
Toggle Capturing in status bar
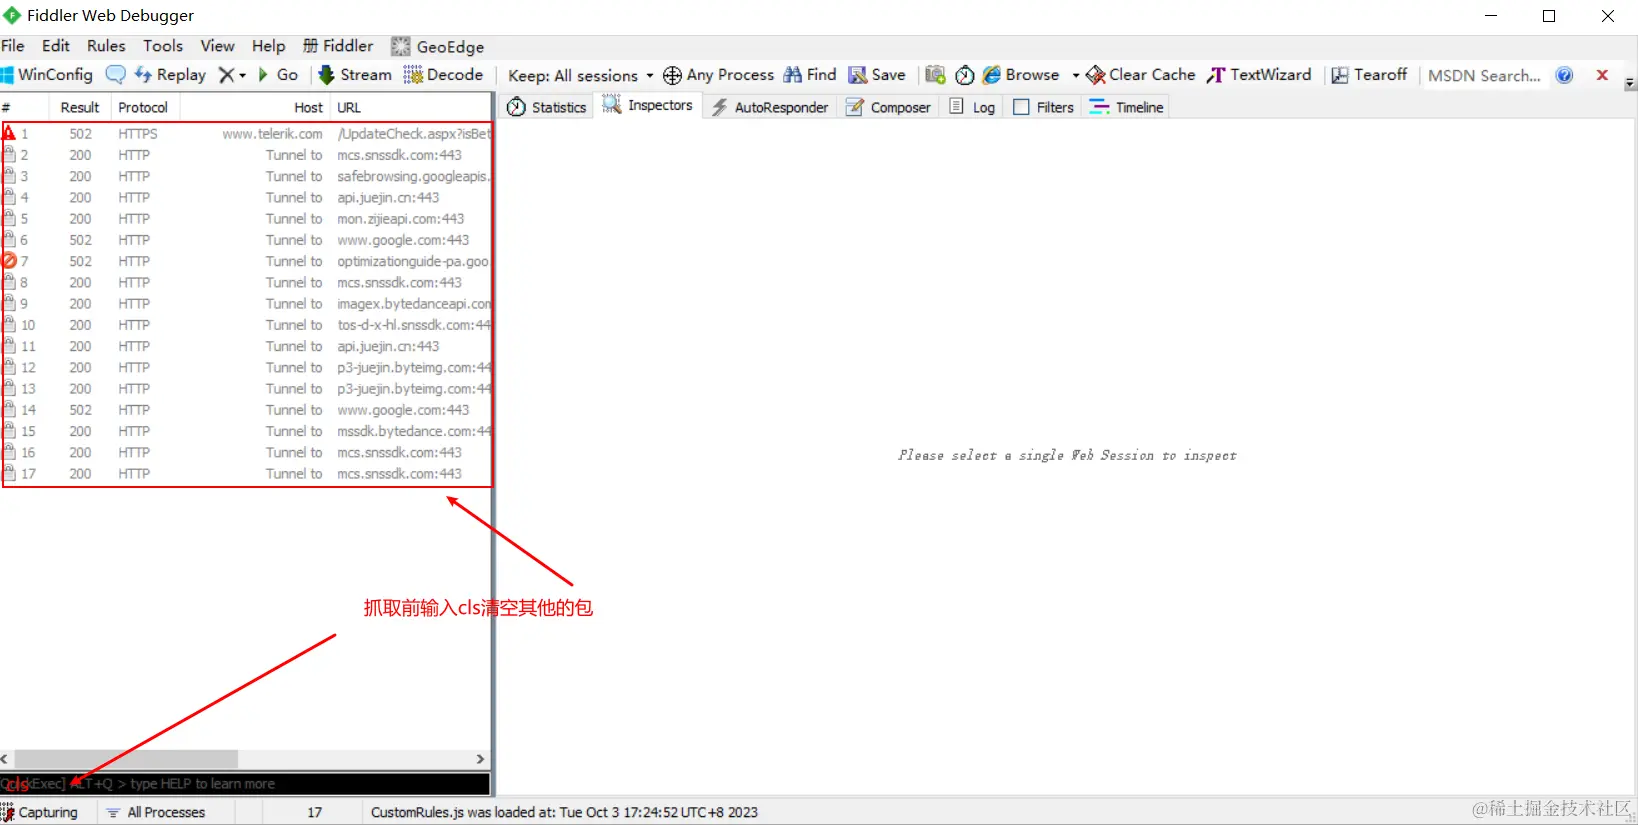(x=40, y=812)
